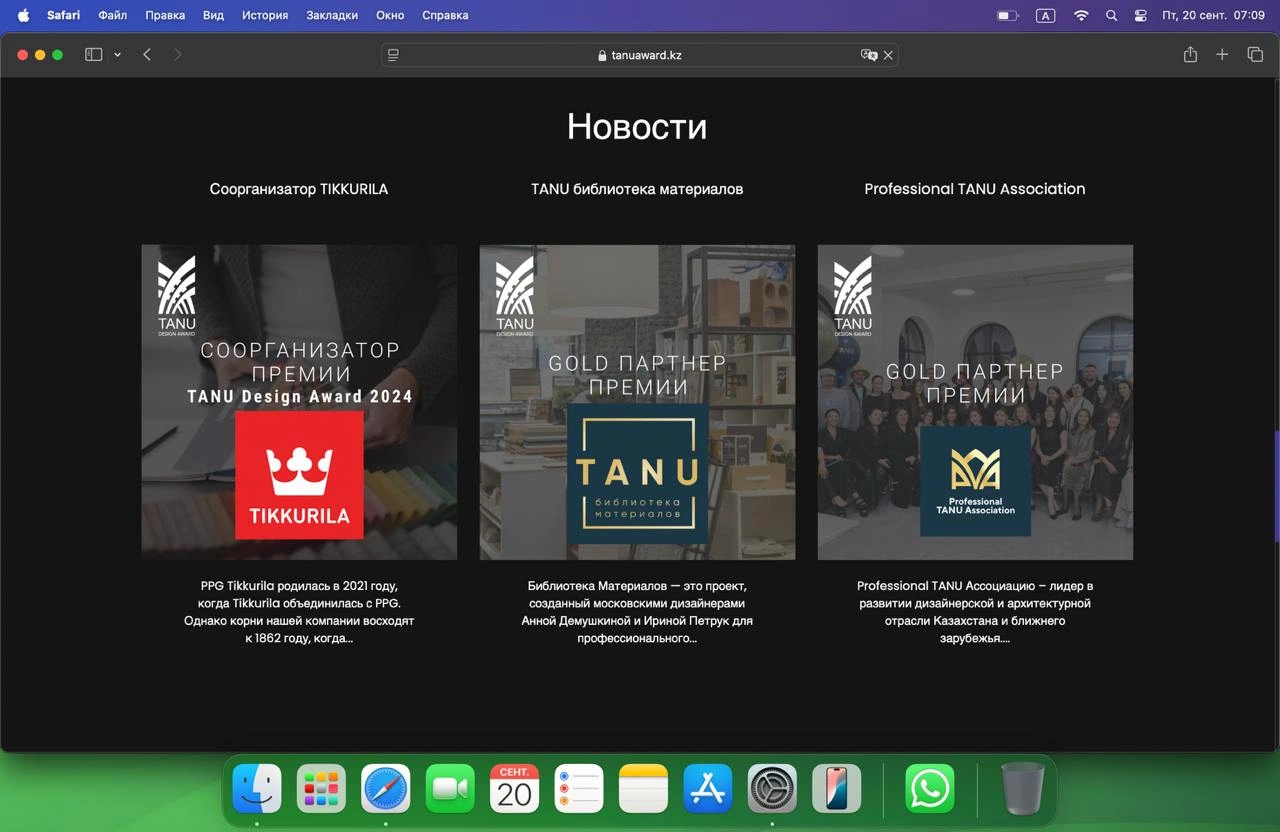Switch keyboard input source icon
This screenshot has width=1280, height=832.
[x=1045, y=15]
